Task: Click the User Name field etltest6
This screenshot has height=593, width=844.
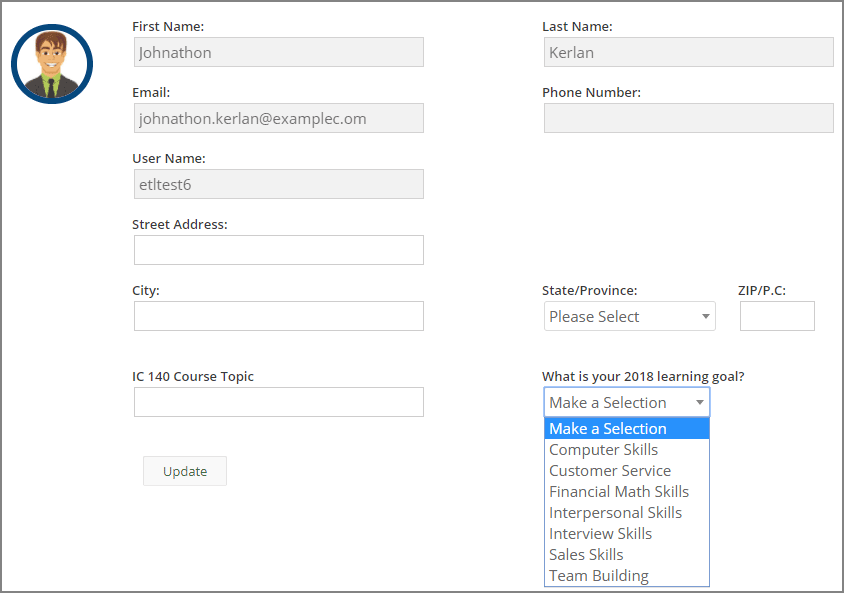Action: click(279, 184)
